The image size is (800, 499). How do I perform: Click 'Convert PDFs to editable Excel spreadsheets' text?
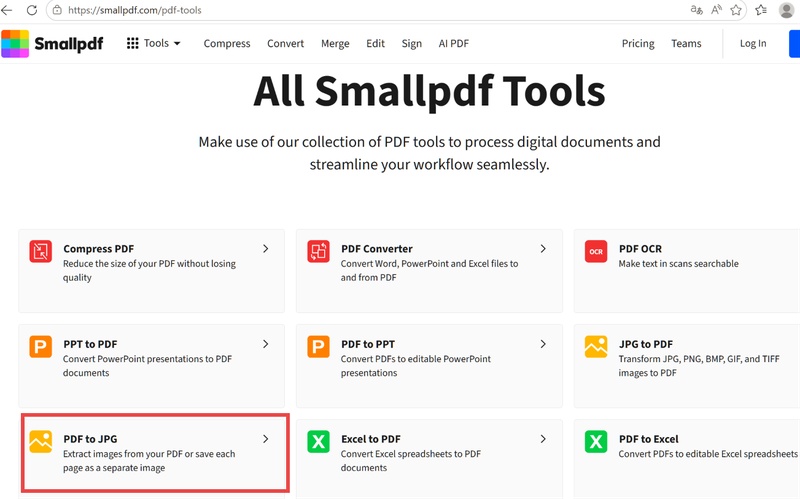(x=708, y=454)
